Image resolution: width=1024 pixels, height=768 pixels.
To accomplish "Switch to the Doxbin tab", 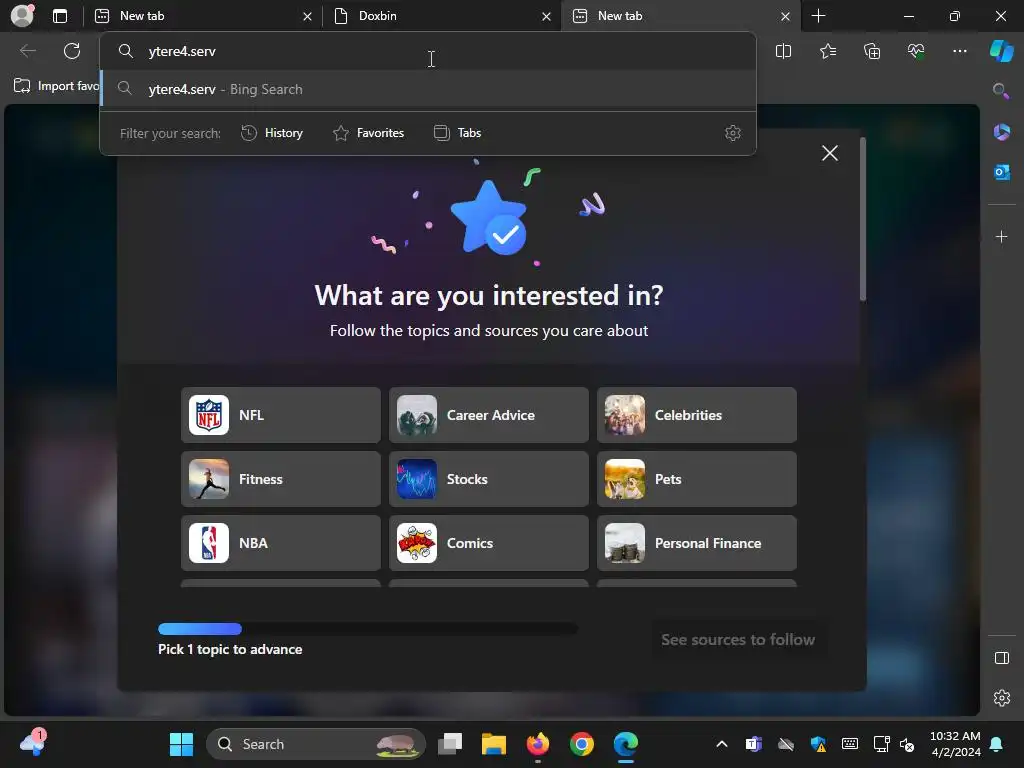I will pyautogui.click(x=441, y=16).
